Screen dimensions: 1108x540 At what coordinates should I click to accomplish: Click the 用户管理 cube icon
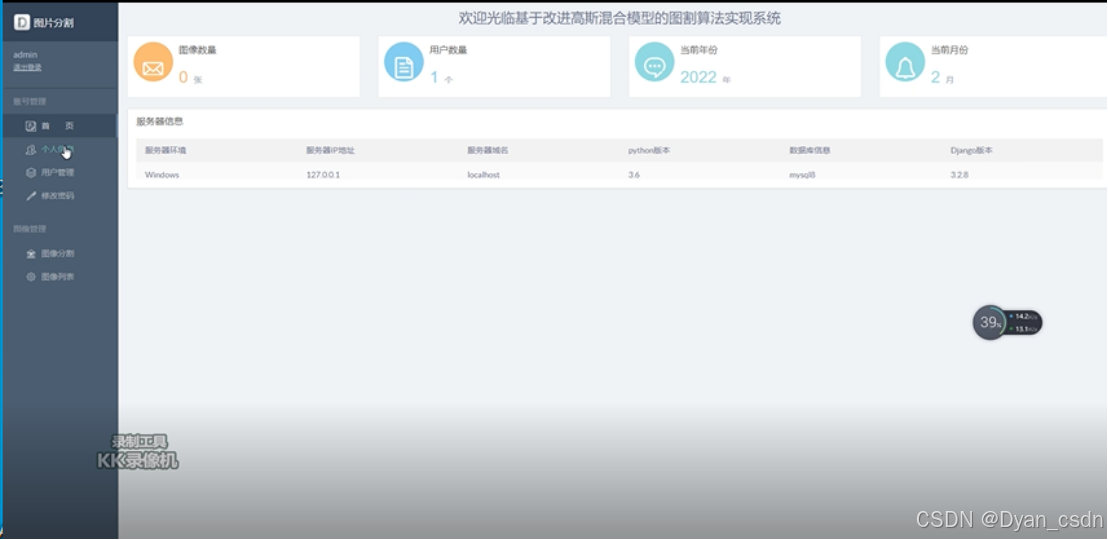click(30, 172)
